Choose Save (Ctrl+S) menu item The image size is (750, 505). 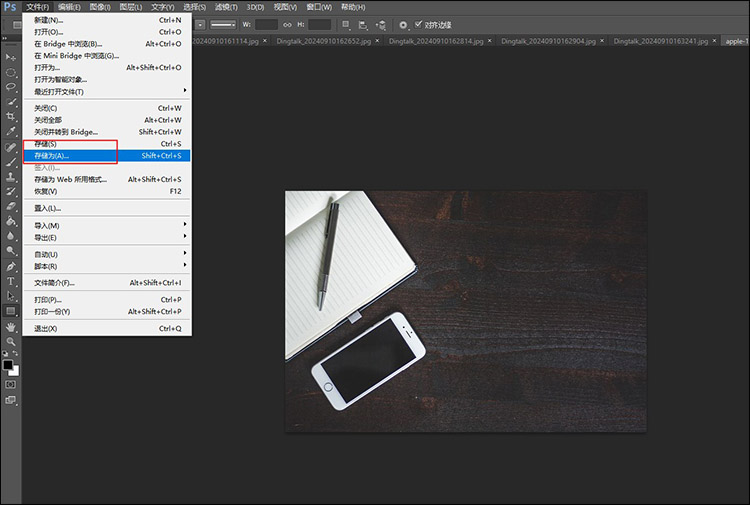[x=107, y=143]
